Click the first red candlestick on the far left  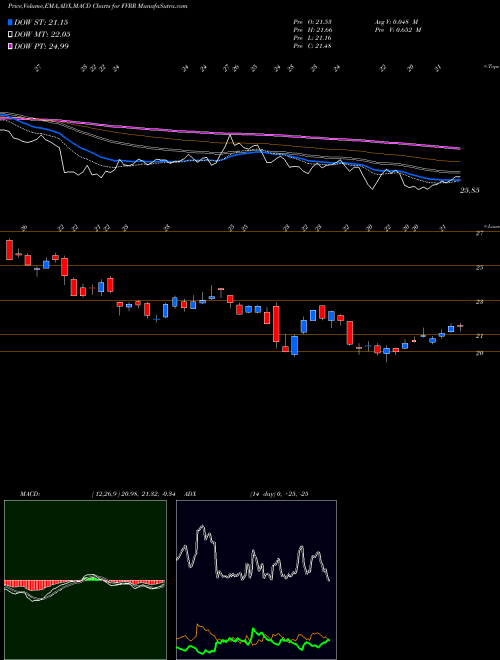[9, 250]
